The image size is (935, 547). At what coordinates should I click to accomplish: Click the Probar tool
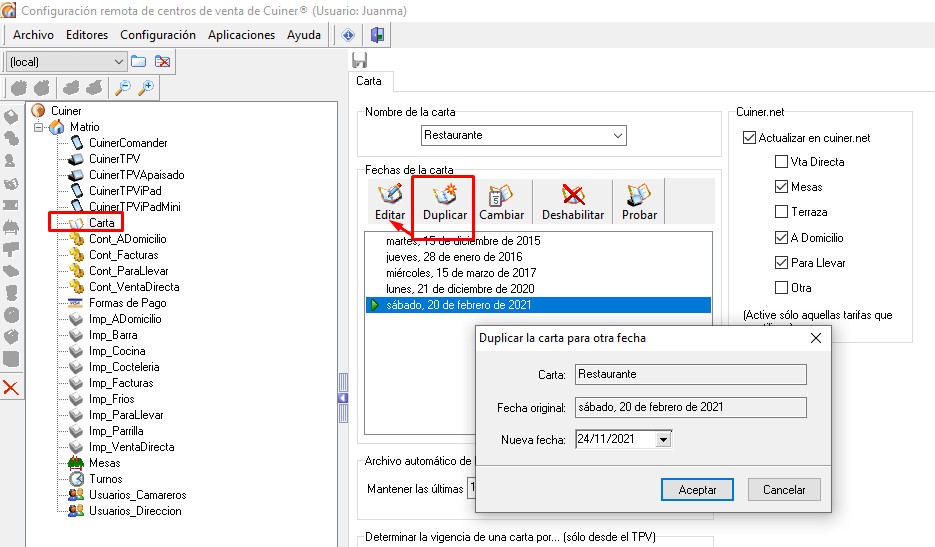click(639, 202)
